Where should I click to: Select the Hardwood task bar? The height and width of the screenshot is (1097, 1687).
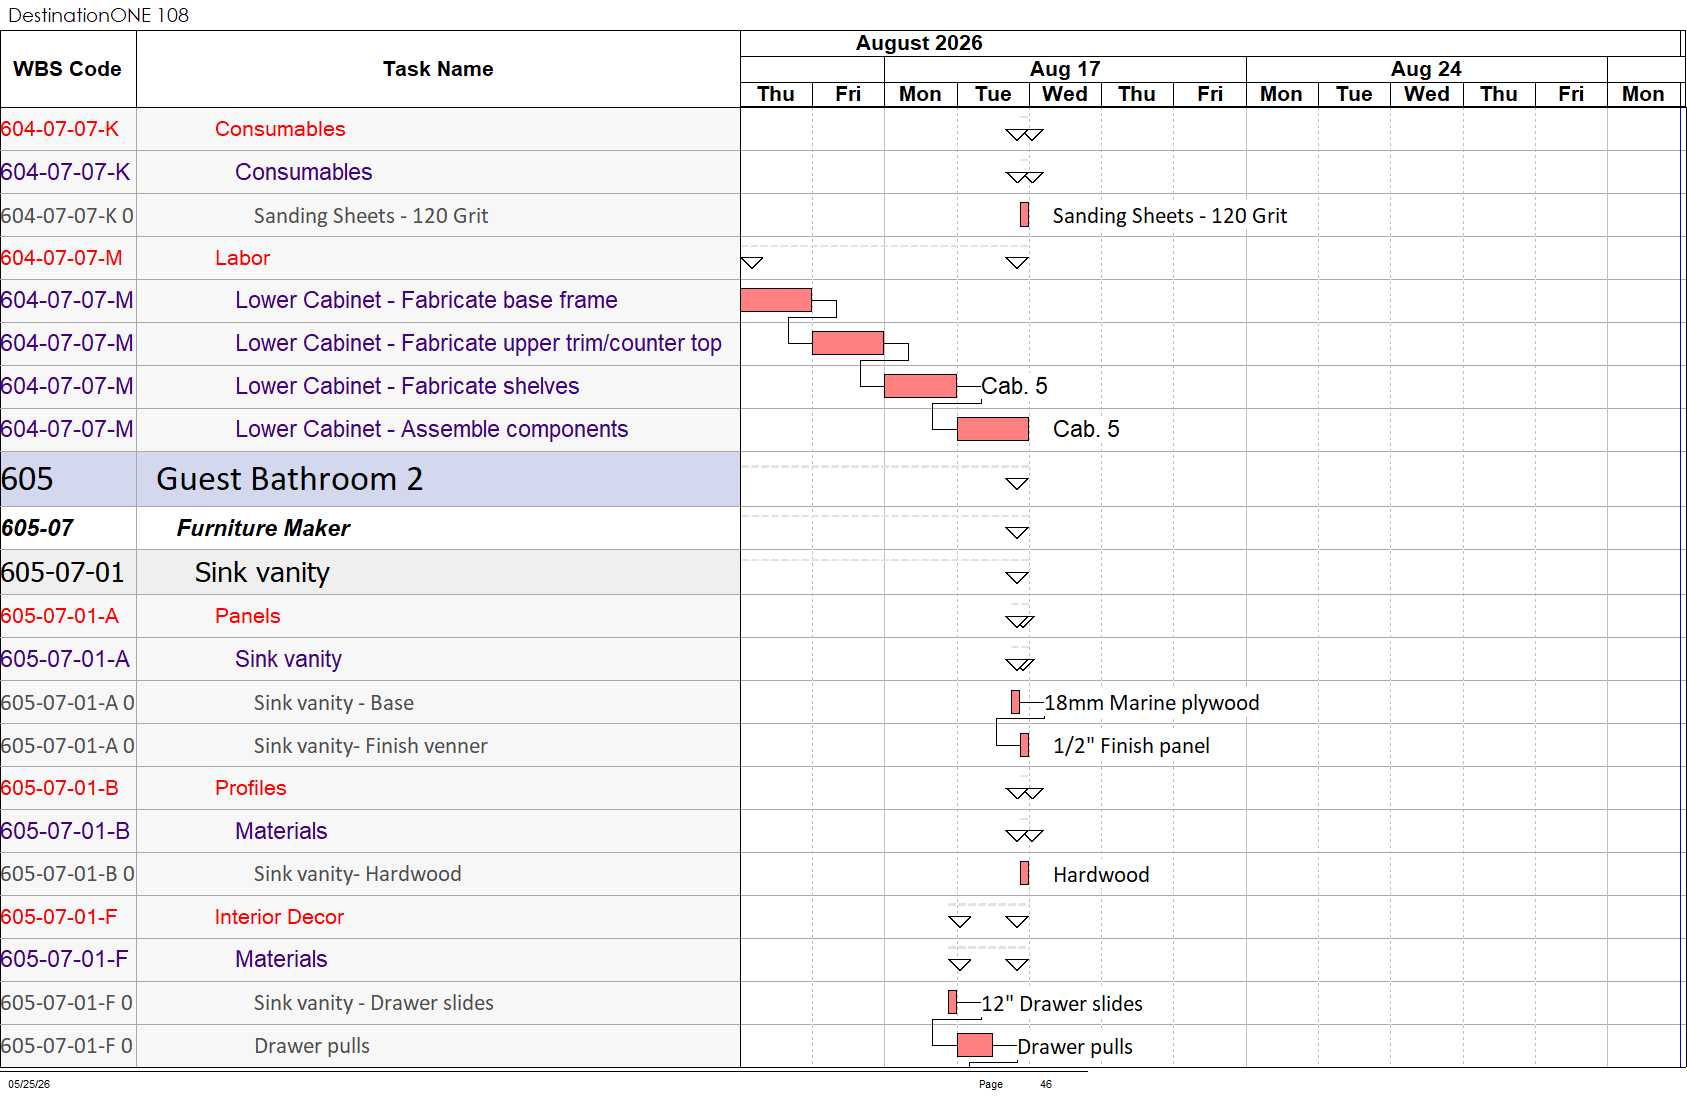point(1024,873)
